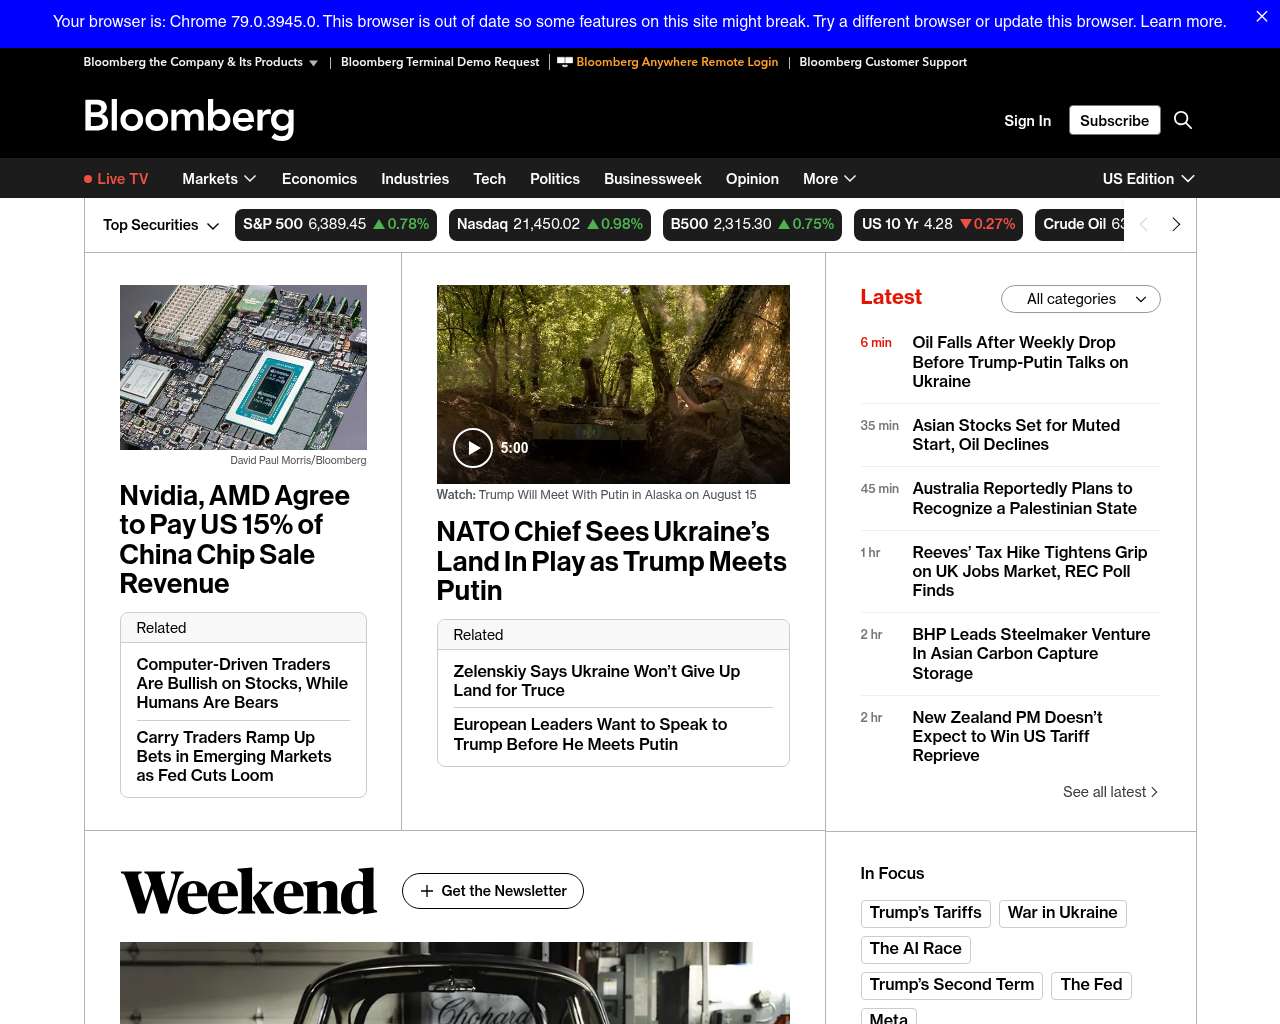
Task: Click See all latest
Action: pos(1110,792)
